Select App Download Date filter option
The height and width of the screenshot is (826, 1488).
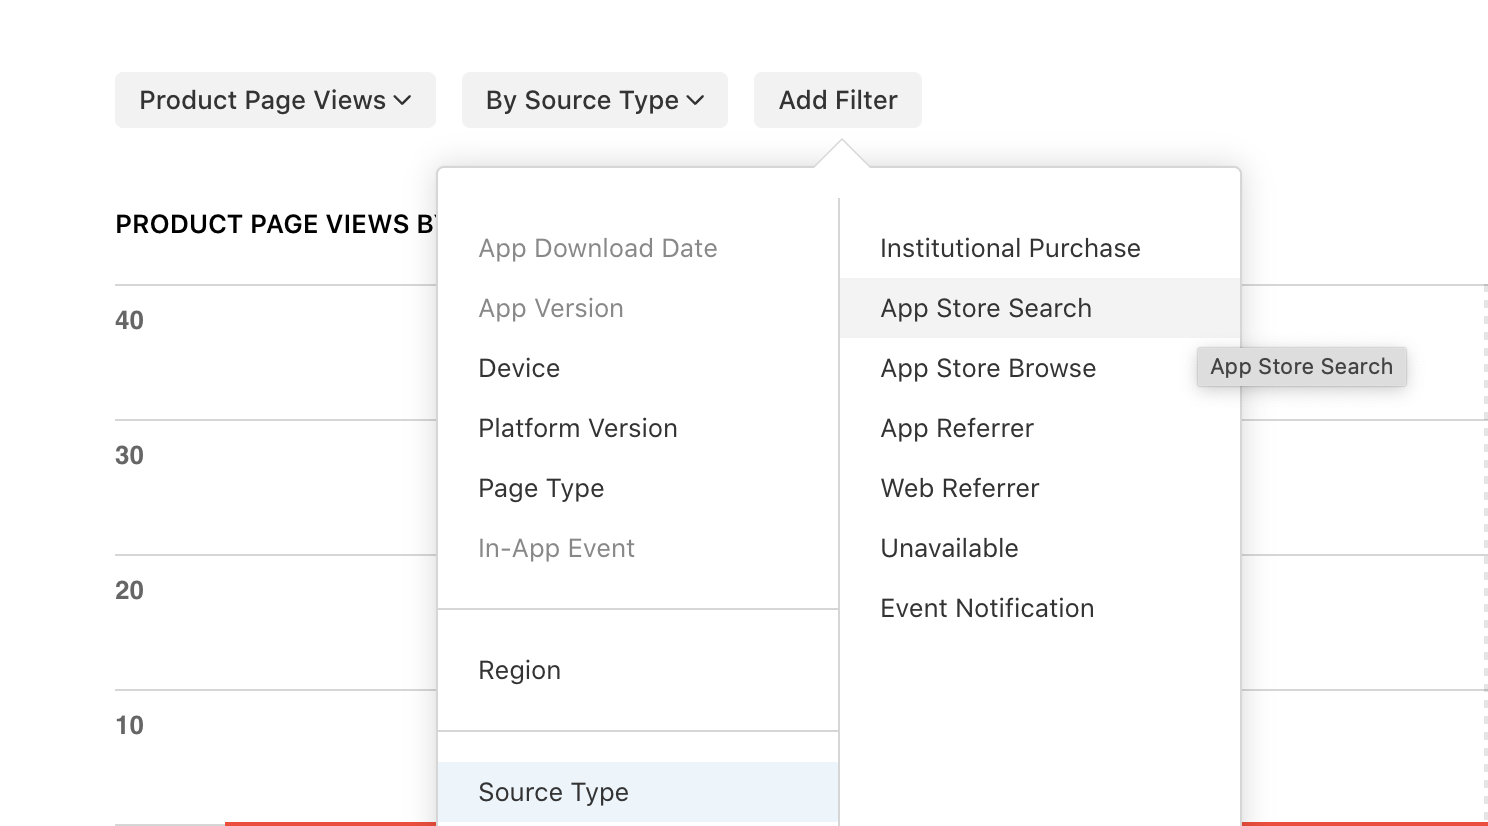[x=597, y=248]
